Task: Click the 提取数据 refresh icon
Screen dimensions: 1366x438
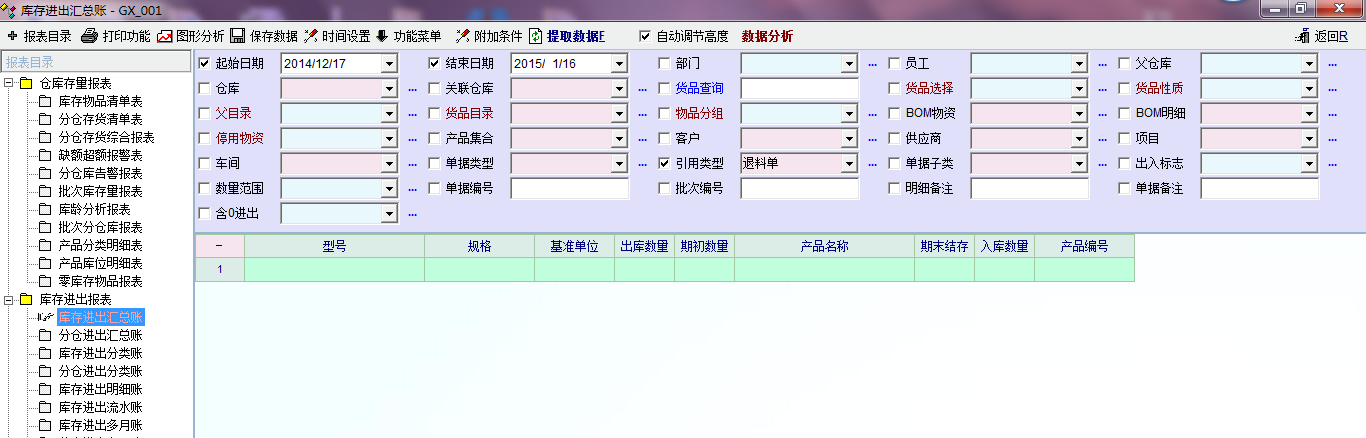Action: click(536, 36)
